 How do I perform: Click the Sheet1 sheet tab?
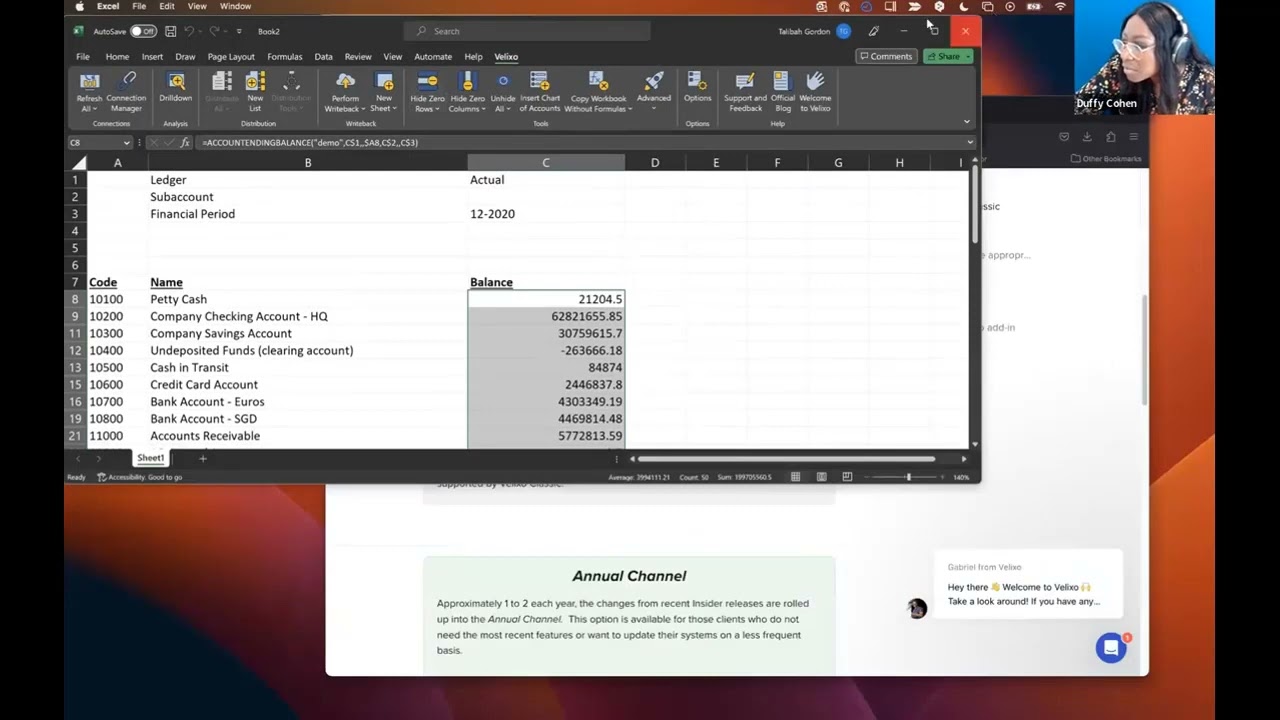click(x=151, y=458)
